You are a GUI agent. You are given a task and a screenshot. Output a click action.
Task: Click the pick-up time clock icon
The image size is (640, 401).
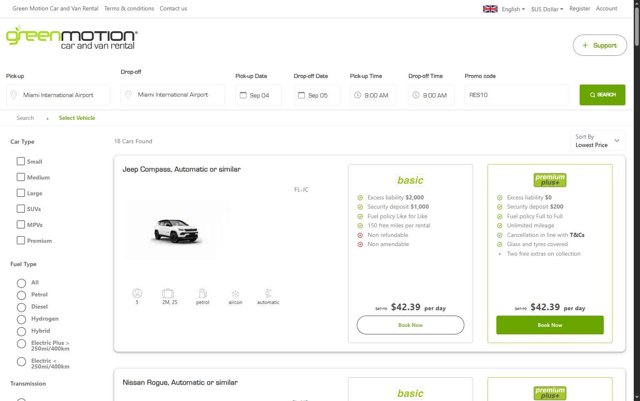[x=357, y=95]
